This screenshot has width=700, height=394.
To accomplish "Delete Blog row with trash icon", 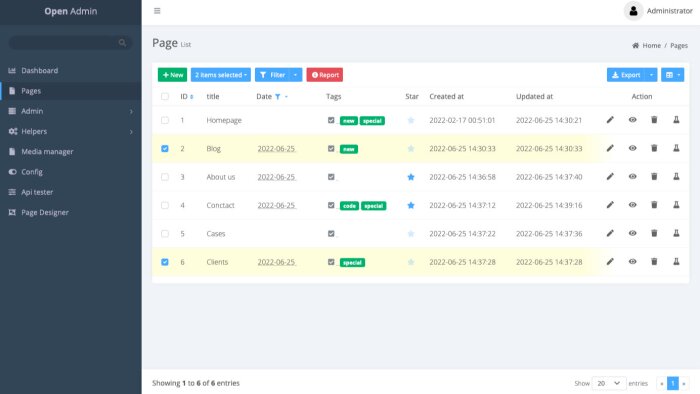I will coord(654,148).
